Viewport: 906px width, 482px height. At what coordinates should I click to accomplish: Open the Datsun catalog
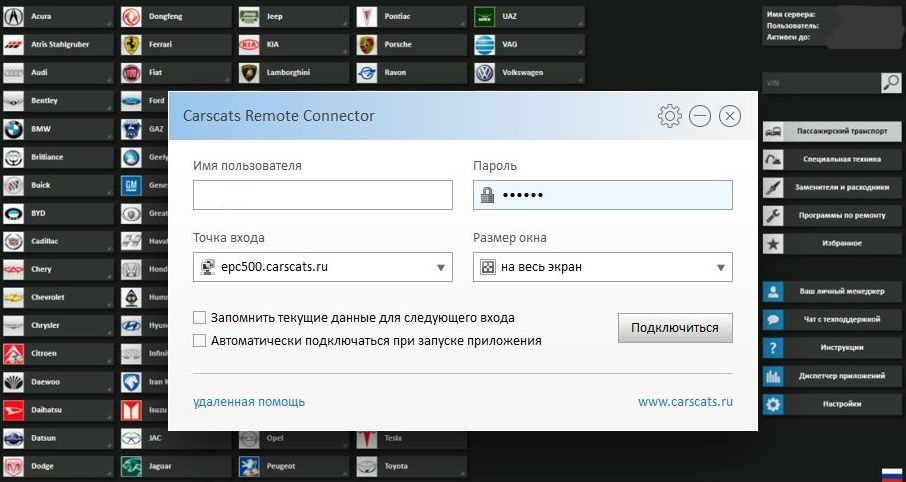(x=58, y=438)
